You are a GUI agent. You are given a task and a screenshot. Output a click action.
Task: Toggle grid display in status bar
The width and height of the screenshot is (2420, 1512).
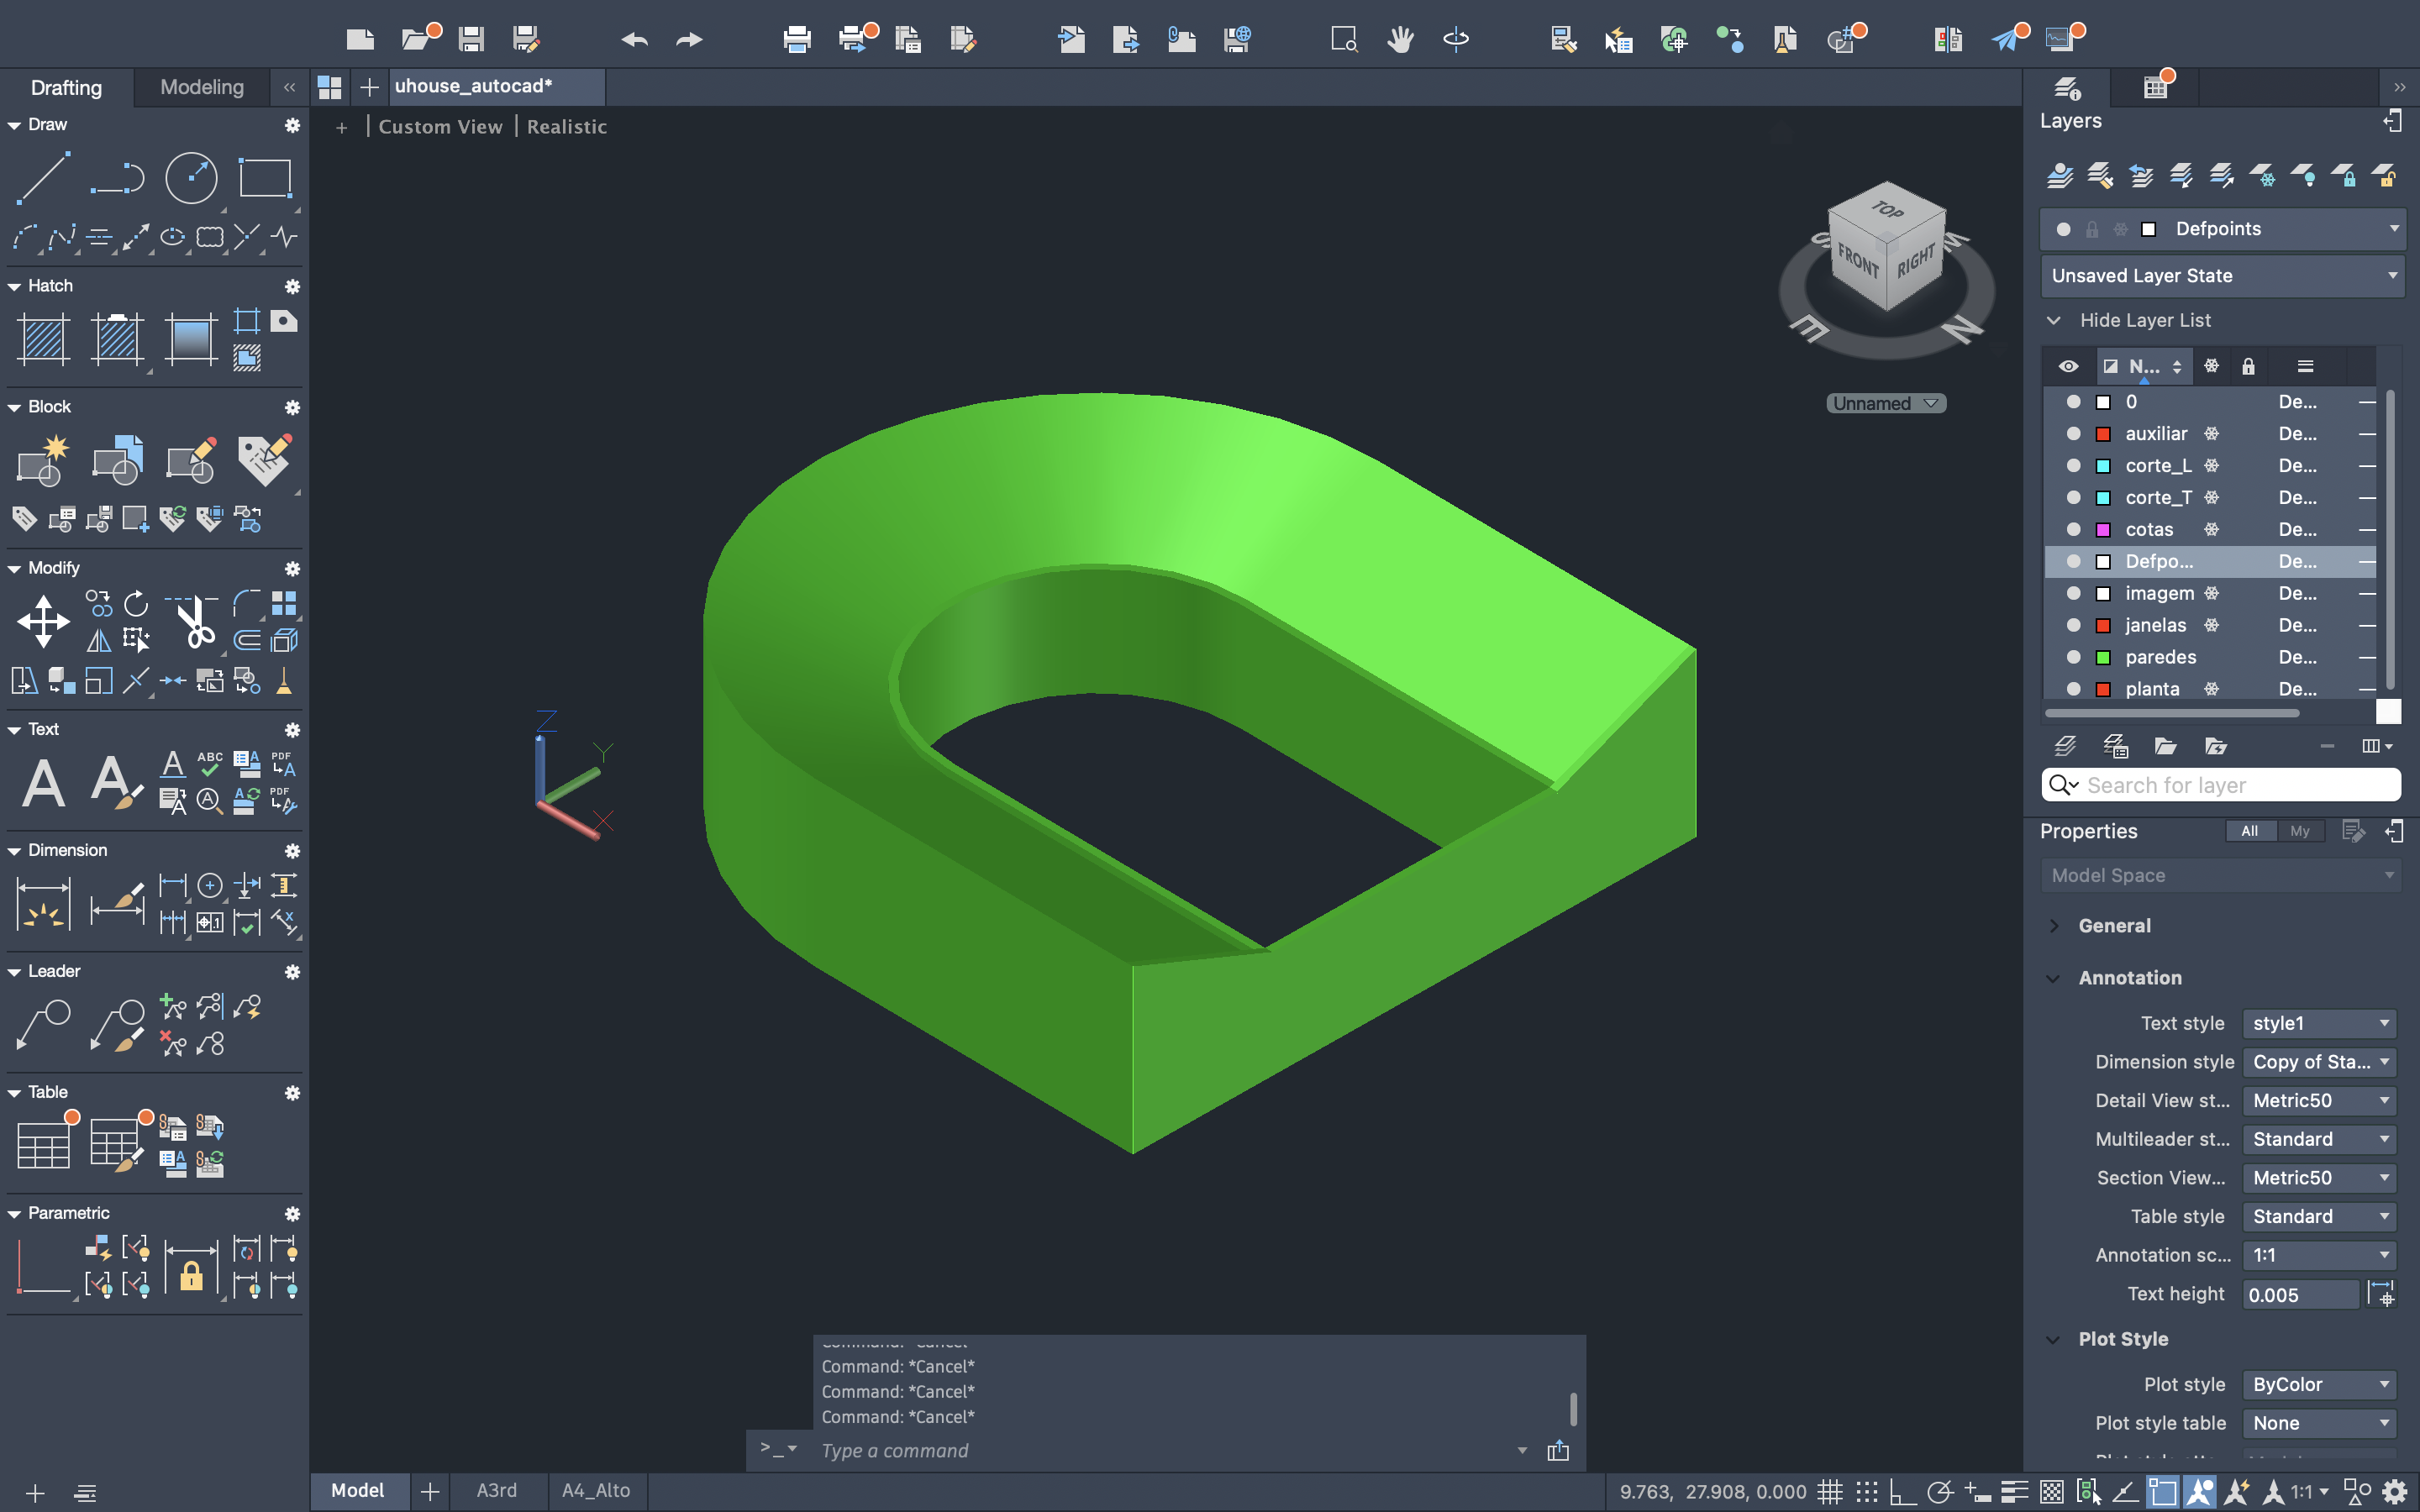point(1829,1491)
